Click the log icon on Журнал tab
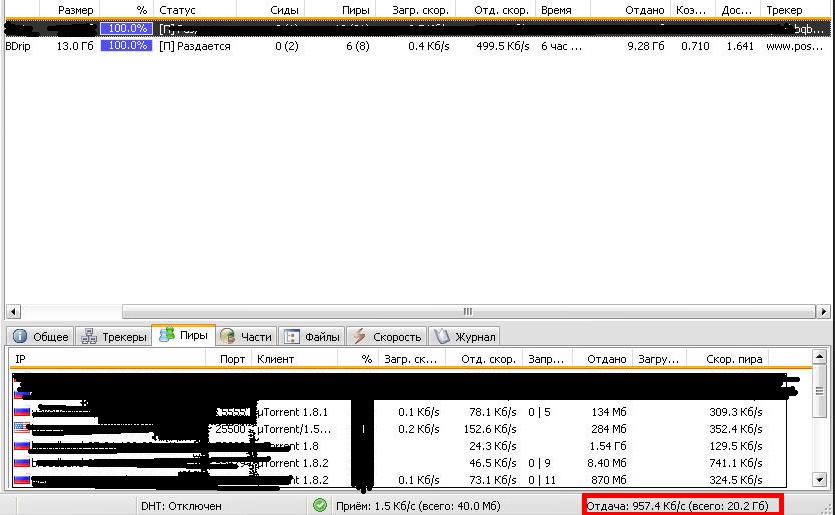Screen dimensions: 835x515 (441, 336)
